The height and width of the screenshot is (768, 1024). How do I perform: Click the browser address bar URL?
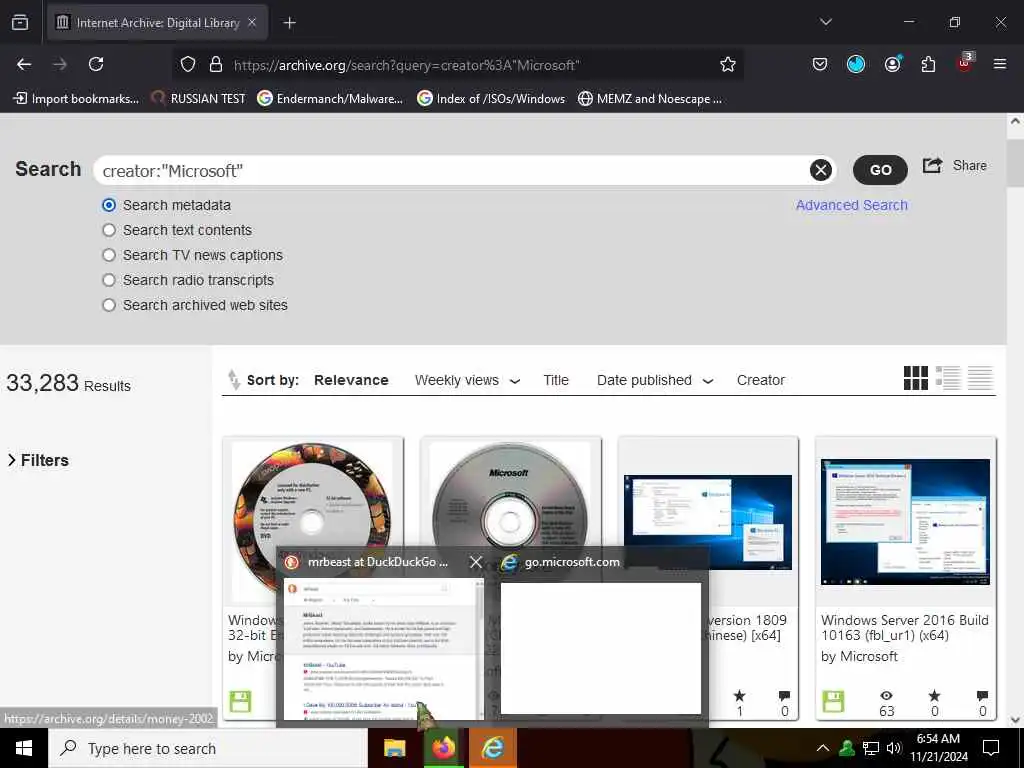click(406, 65)
